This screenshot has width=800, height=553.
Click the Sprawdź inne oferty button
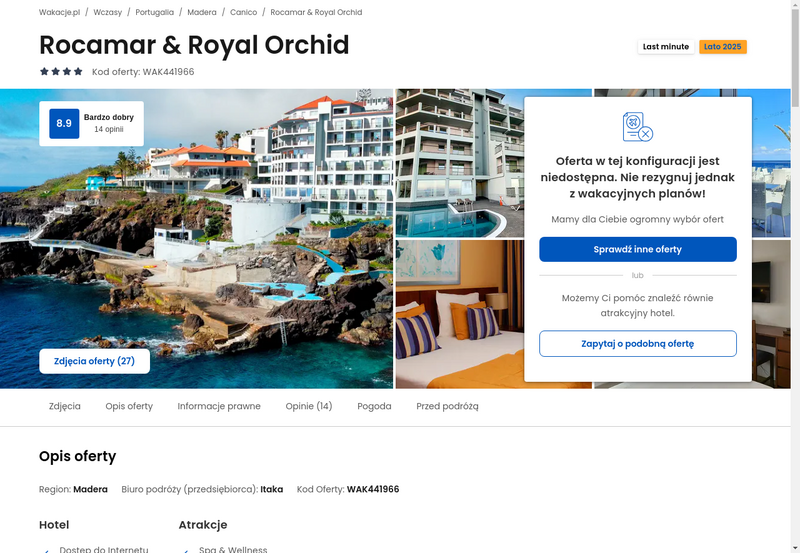[638, 249]
